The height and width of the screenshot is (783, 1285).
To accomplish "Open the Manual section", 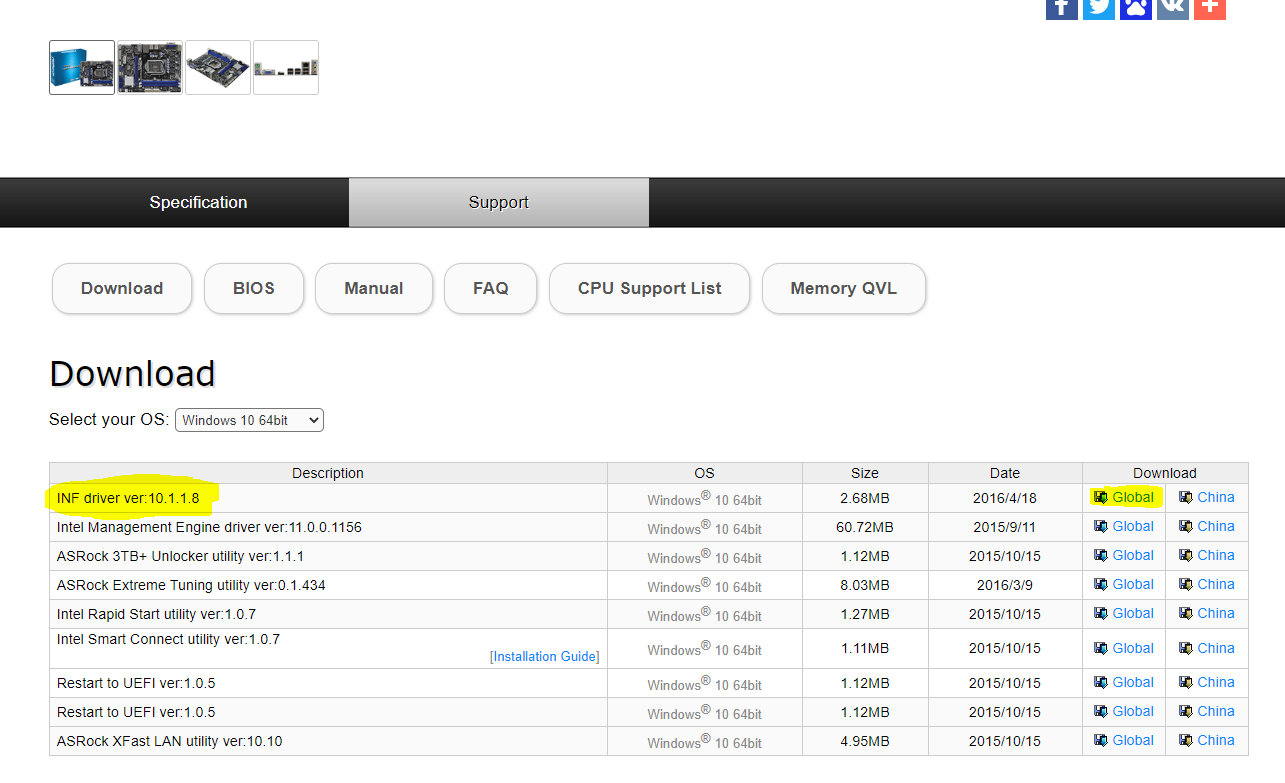I will 374,288.
